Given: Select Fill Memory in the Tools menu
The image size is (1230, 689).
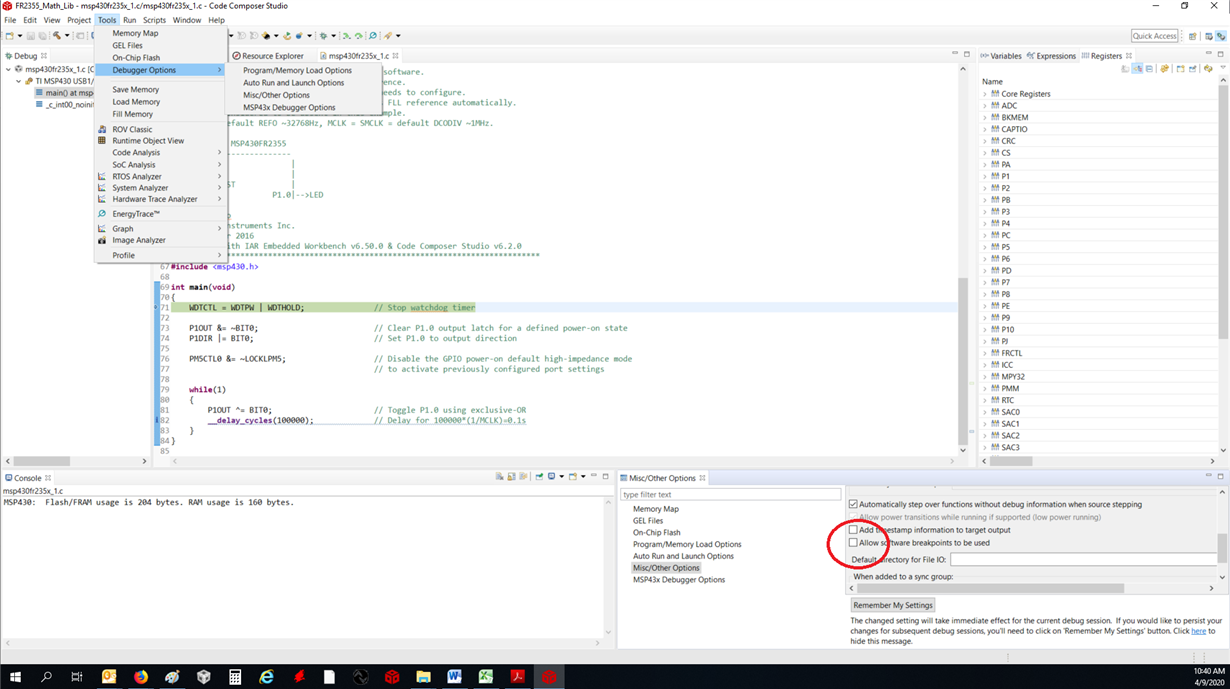Looking at the screenshot, I should 160,114.
